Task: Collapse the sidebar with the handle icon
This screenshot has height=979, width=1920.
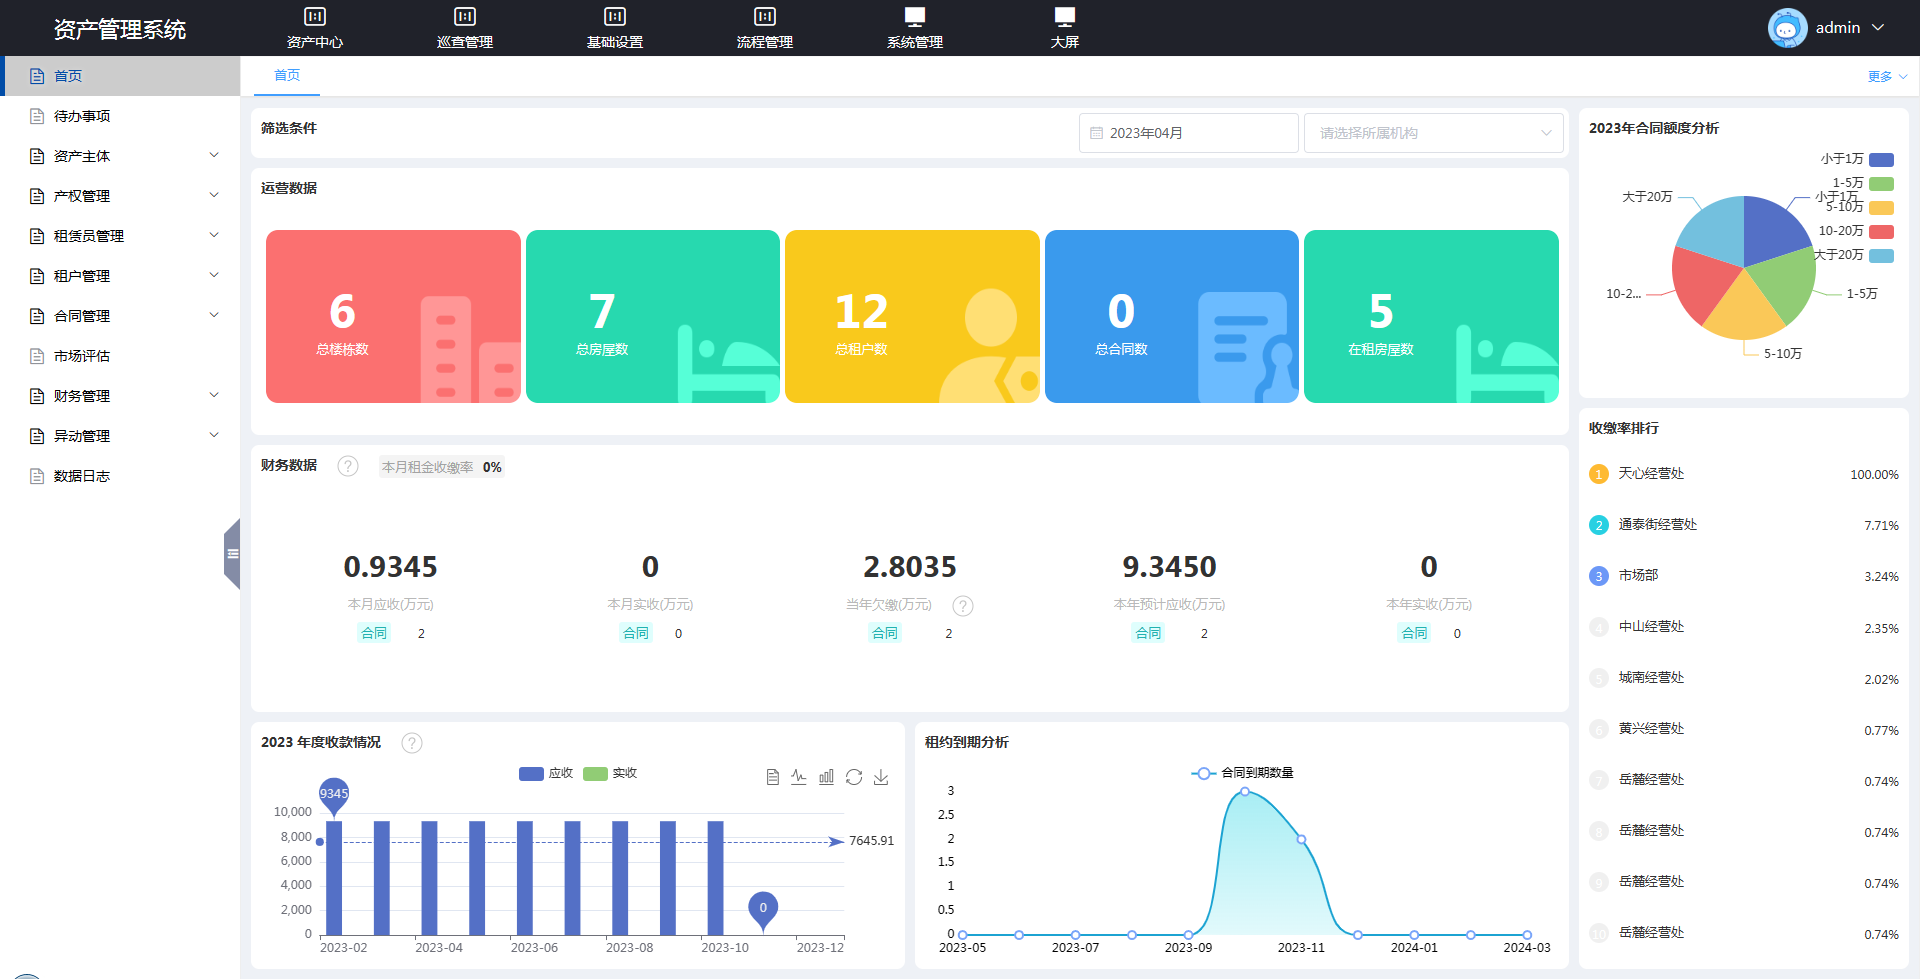Action: pos(232,554)
